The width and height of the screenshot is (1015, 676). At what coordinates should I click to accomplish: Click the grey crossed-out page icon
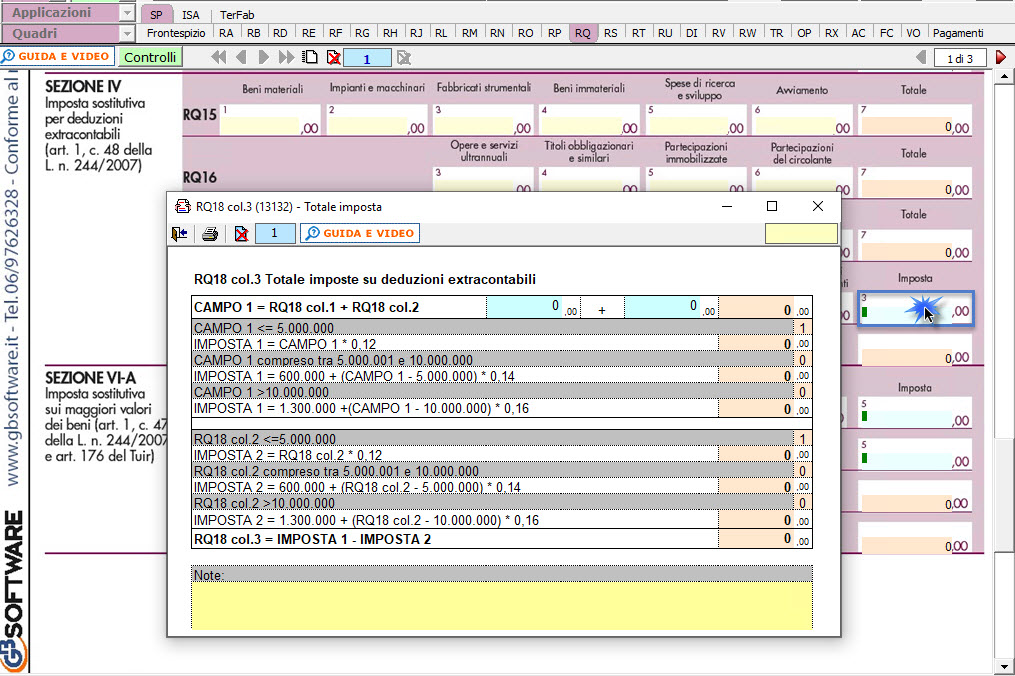click(404, 58)
